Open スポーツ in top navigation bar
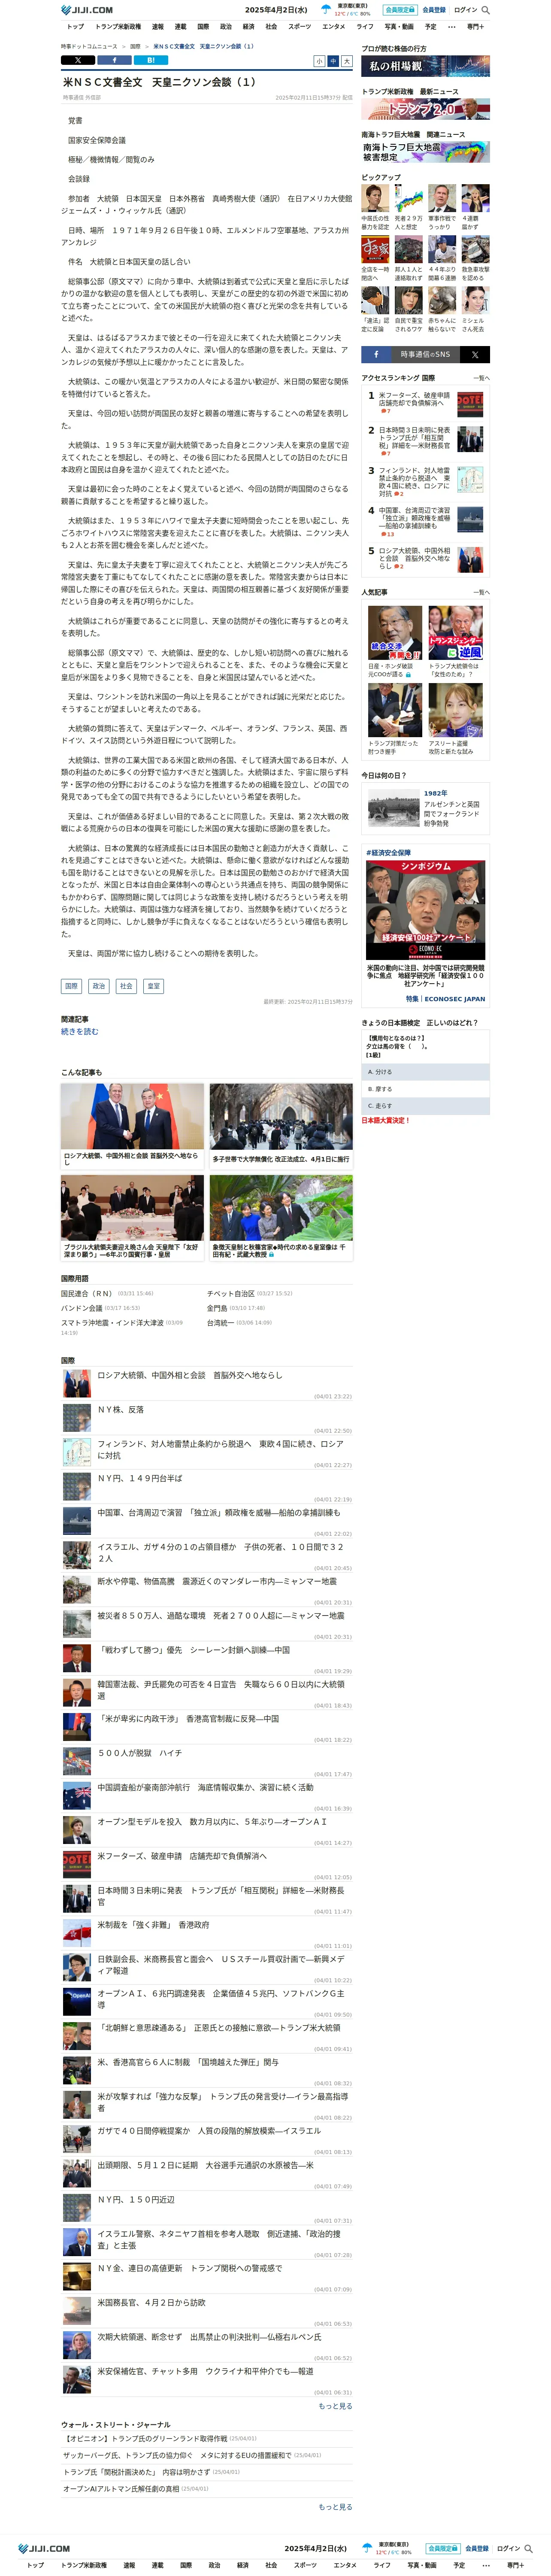This screenshot has width=551, height=2576. point(299,27)
